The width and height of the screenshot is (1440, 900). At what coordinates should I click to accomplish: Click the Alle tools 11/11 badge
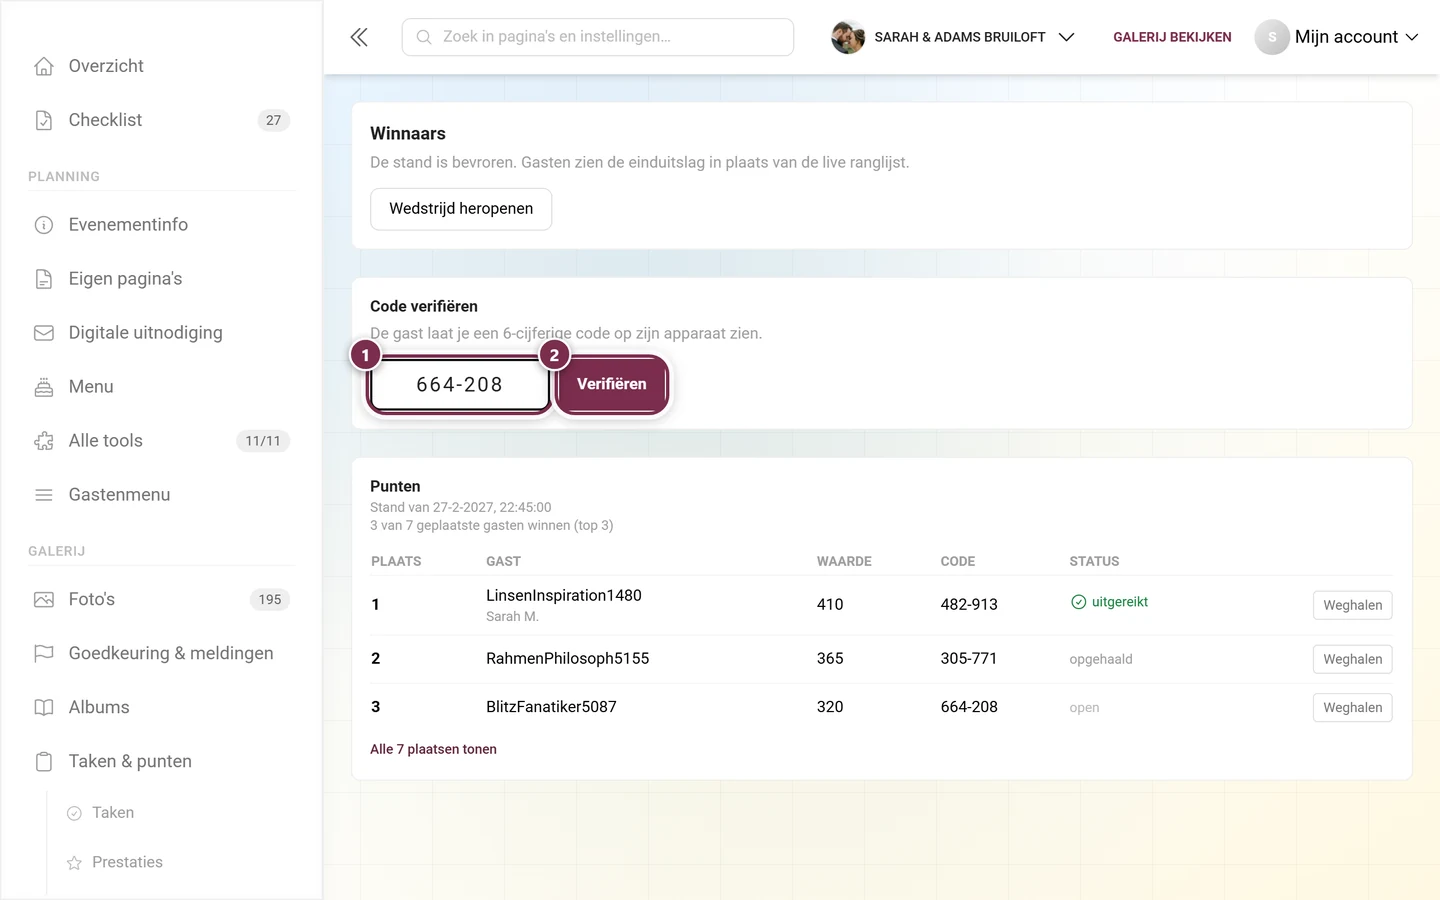[263, 441]
